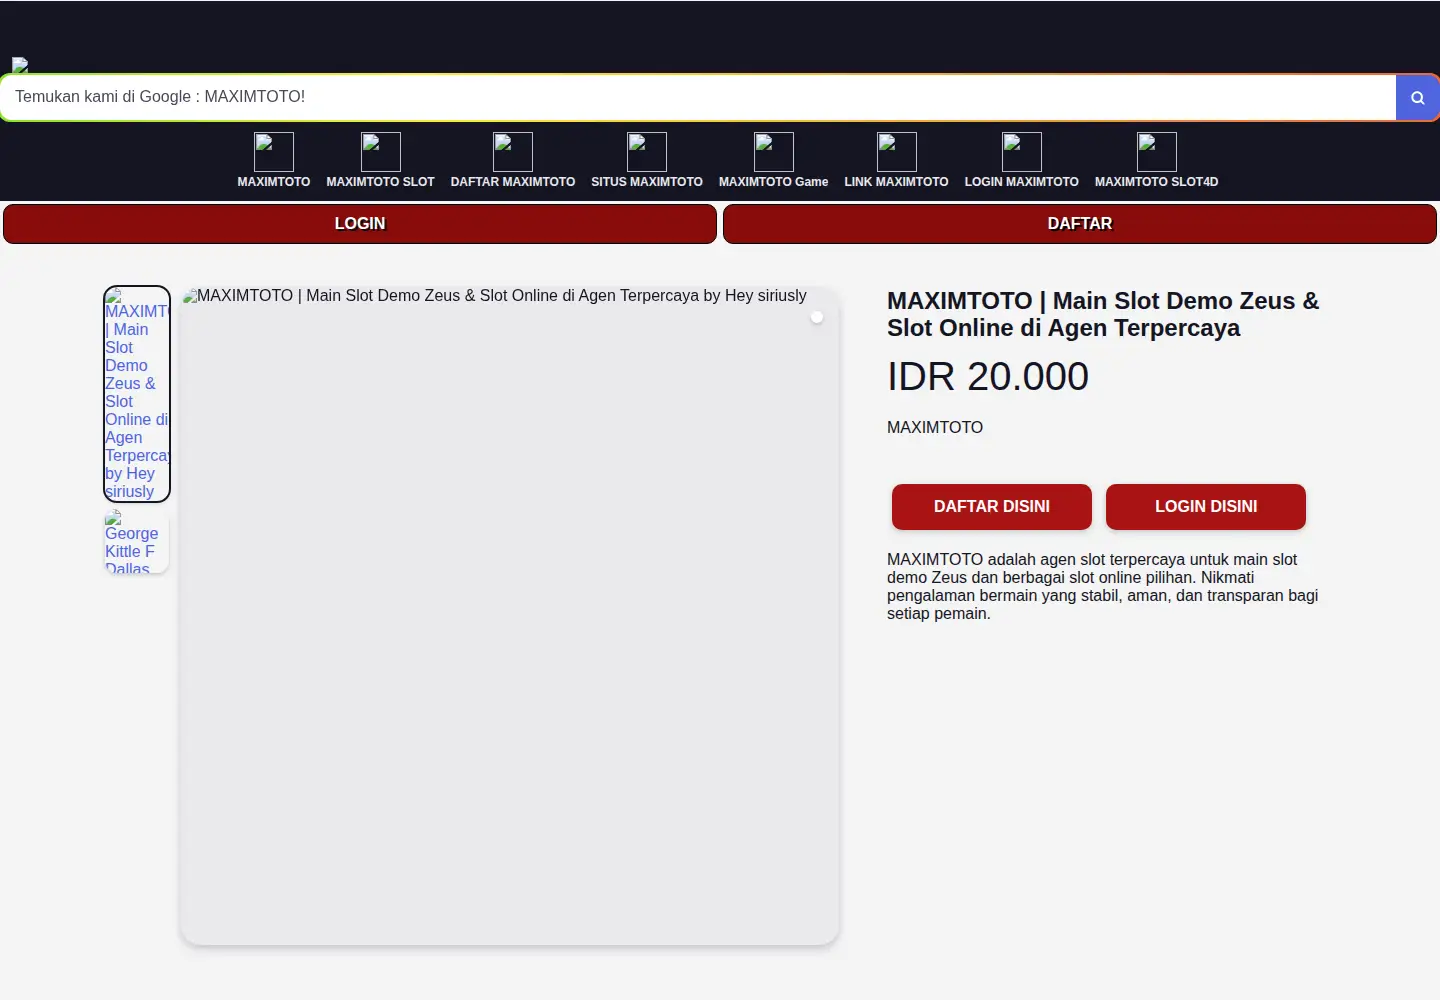This screenshot has height=1000, width=1440.
Task: Click the broken site logo image above search
Action: tap(20, 65)
